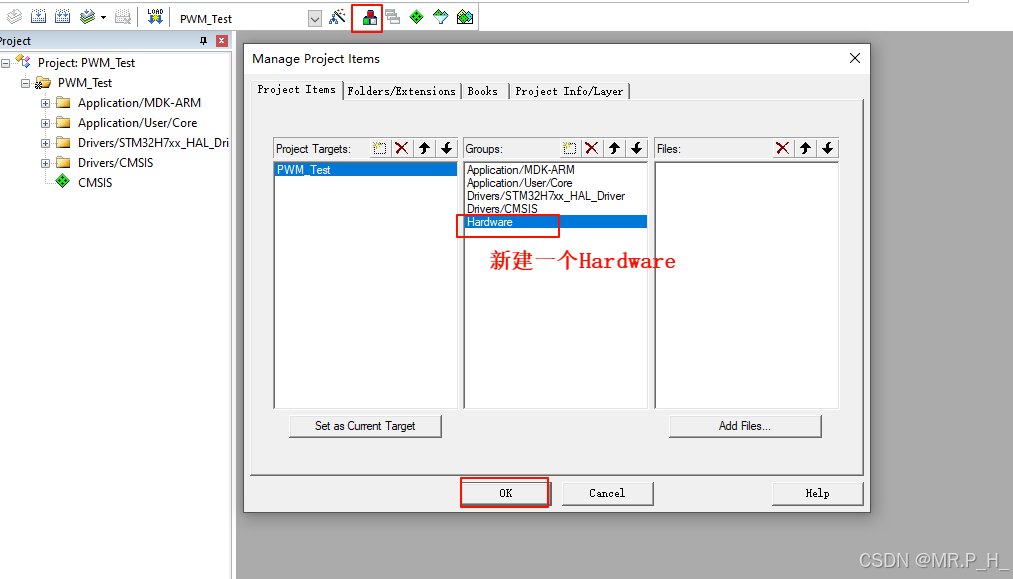
Task: Select the Hardware group in Groups list
Action: click(556, 222)
